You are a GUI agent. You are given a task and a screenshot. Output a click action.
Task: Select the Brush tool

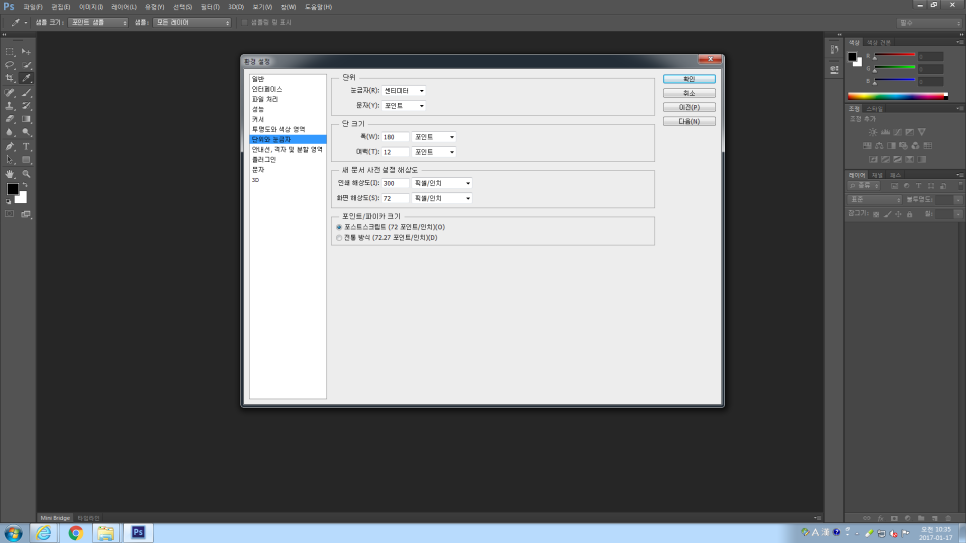point(26,93)
